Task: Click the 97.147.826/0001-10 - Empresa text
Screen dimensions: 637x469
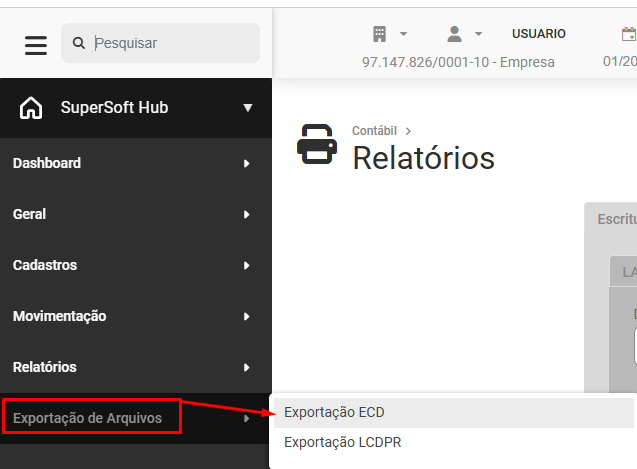Action: click(x=458, y=62)
